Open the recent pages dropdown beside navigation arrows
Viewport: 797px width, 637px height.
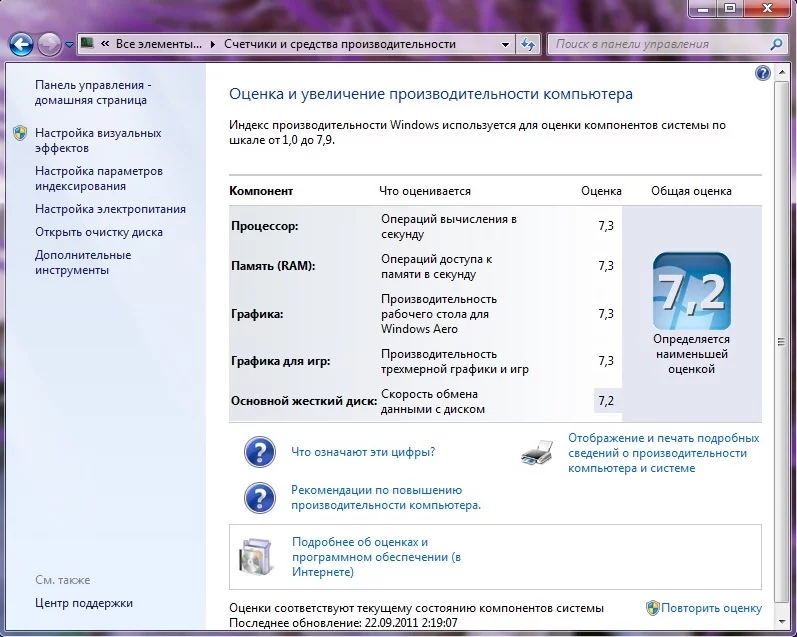(x=69, y=45)
